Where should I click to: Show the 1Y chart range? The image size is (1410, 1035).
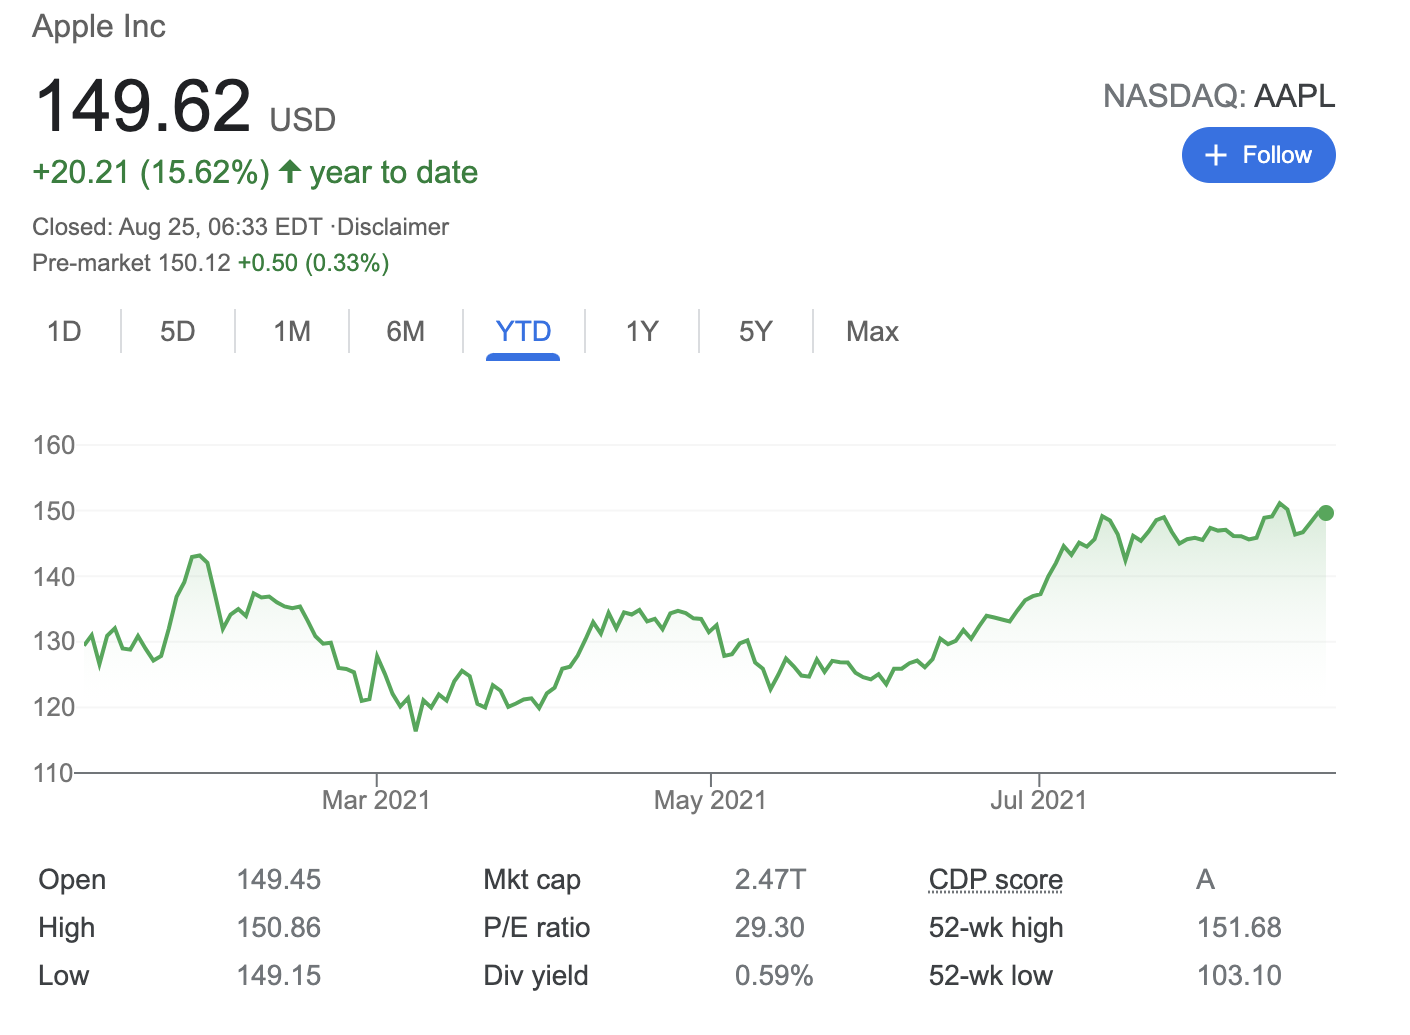pyautogui.click(x=642, y=331)
